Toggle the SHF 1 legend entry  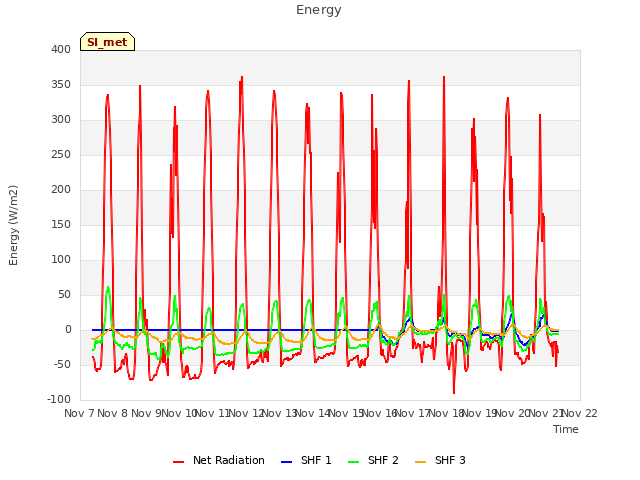(307, 460)
